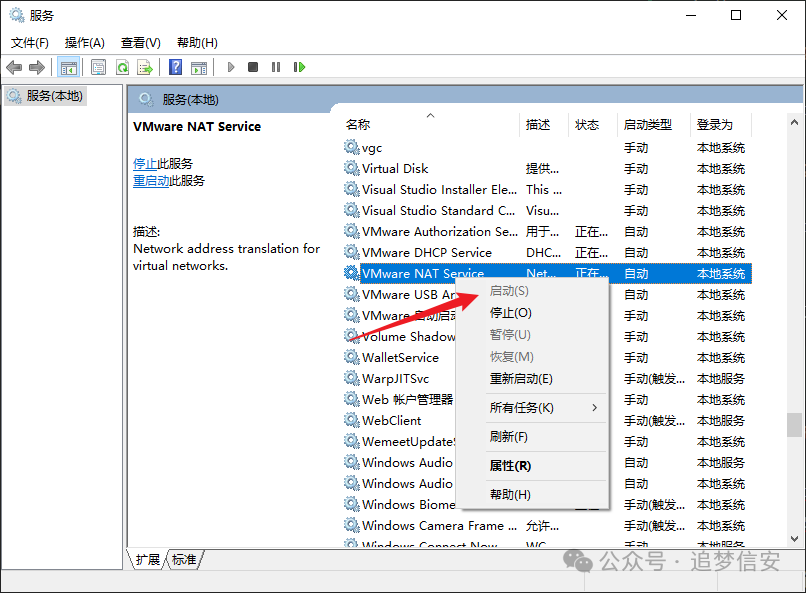Image resolution: width=806 pixels, height=593 pixels.
Task: Click the Restart Service toolbar icon
Action: coord(299,67)
